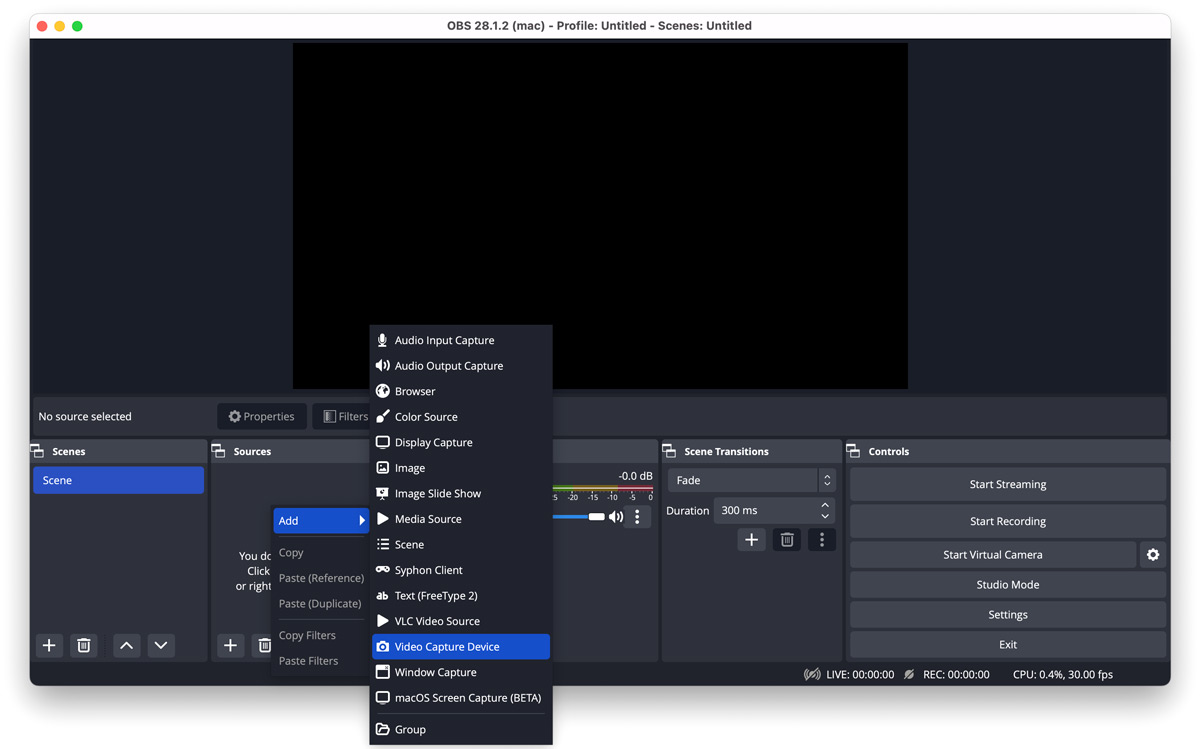
Task: Move the scene down with the arrow button
Action: [161, 645]
